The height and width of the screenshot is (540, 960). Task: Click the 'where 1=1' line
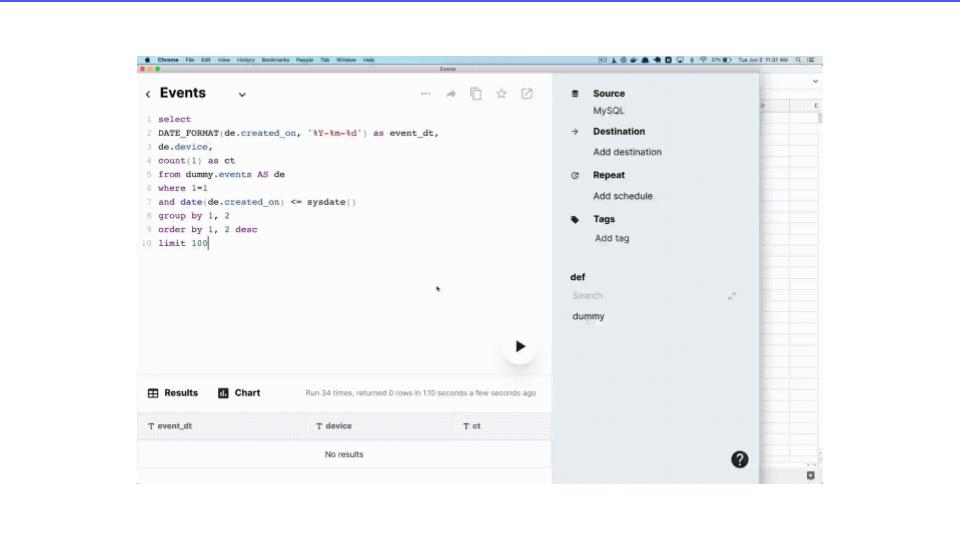pyautogui.click(x=182, y=189)
